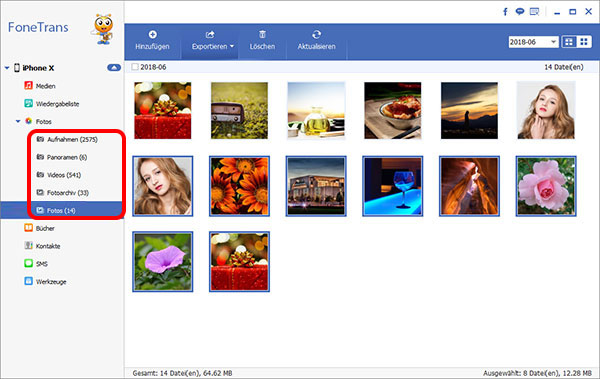
Task: Collapse the Fotos tree node arrow
Action: (18, 121)
